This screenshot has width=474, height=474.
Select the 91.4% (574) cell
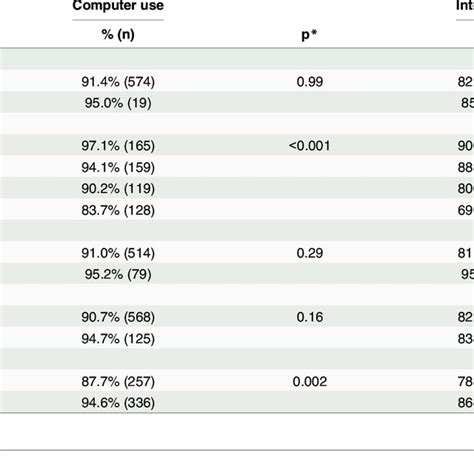pos(118,82)
